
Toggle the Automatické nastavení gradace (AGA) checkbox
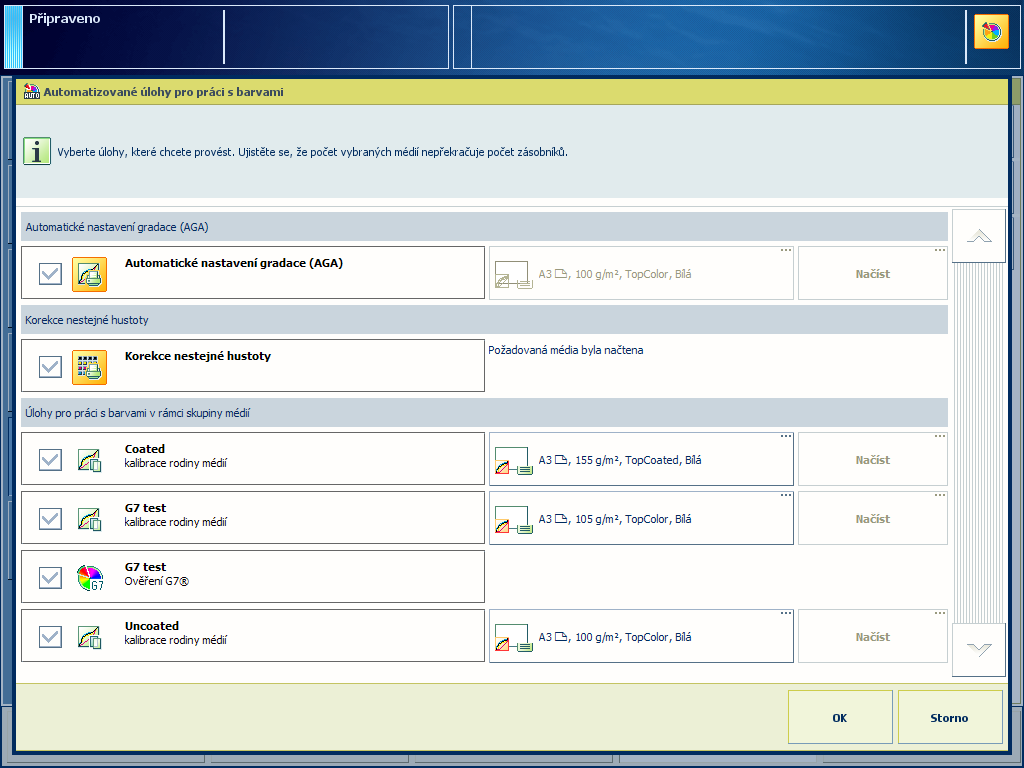(50, 274)
